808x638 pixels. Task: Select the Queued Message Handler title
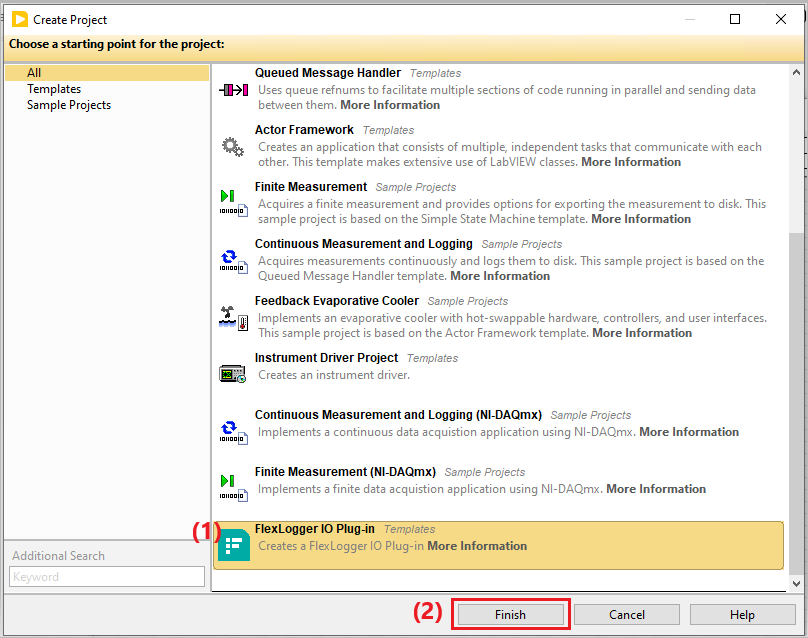(x=328, y=73)
